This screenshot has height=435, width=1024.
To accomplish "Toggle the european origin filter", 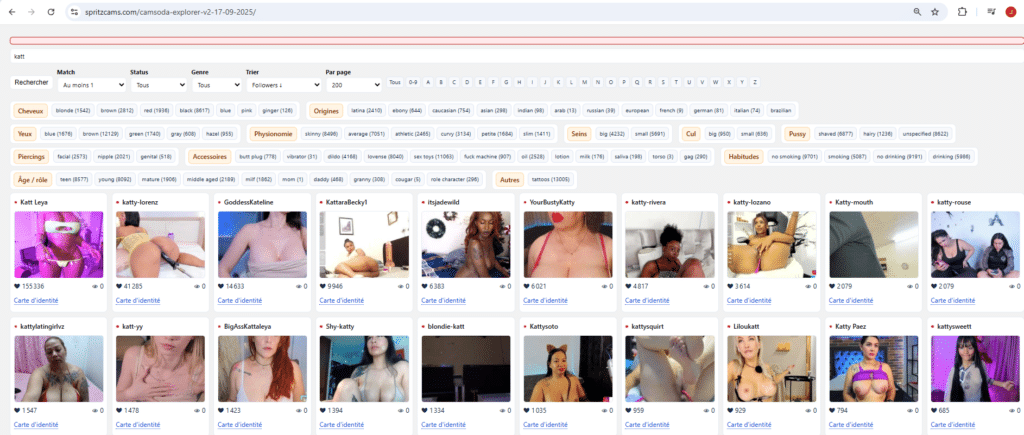I will point(636,111).
